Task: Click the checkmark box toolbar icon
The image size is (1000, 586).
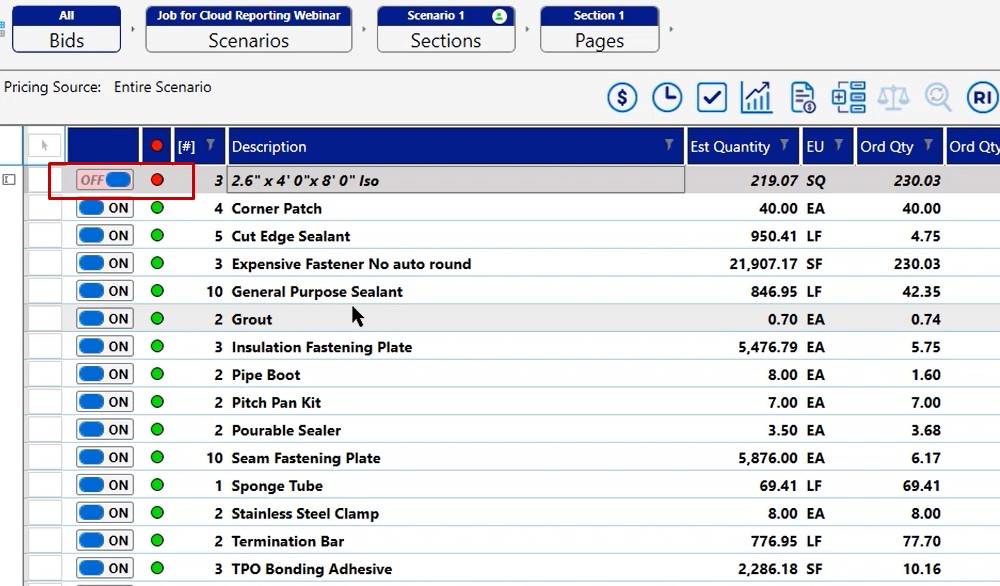Action: coord(712,97)
